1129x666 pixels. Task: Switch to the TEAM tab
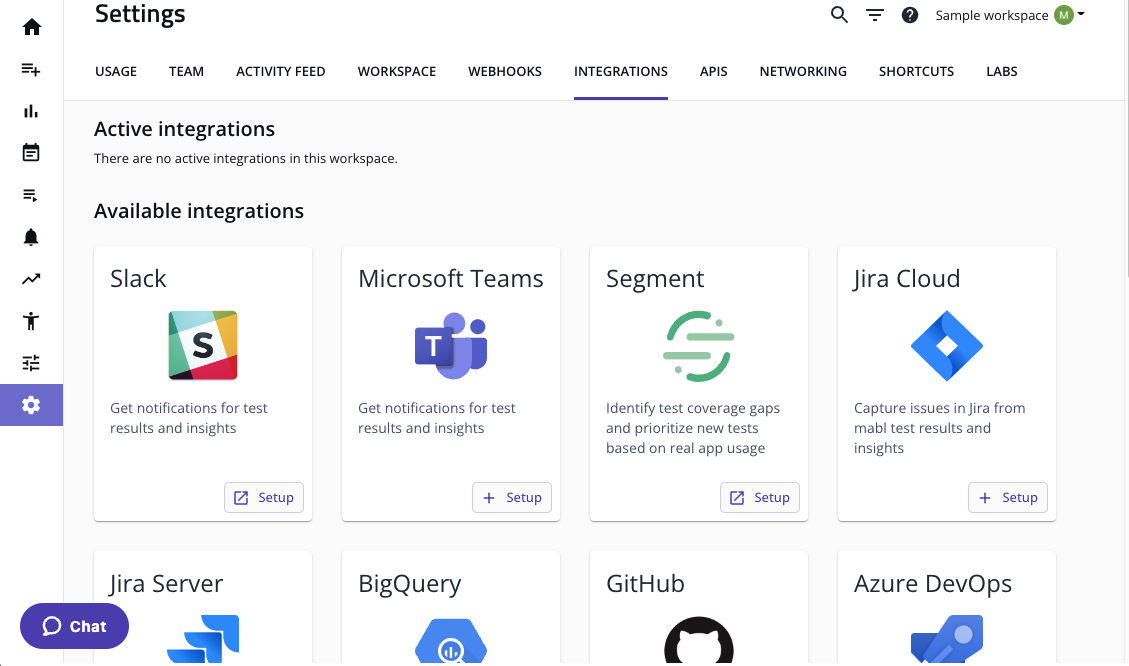pyautogui.click(x=186, y=71)
